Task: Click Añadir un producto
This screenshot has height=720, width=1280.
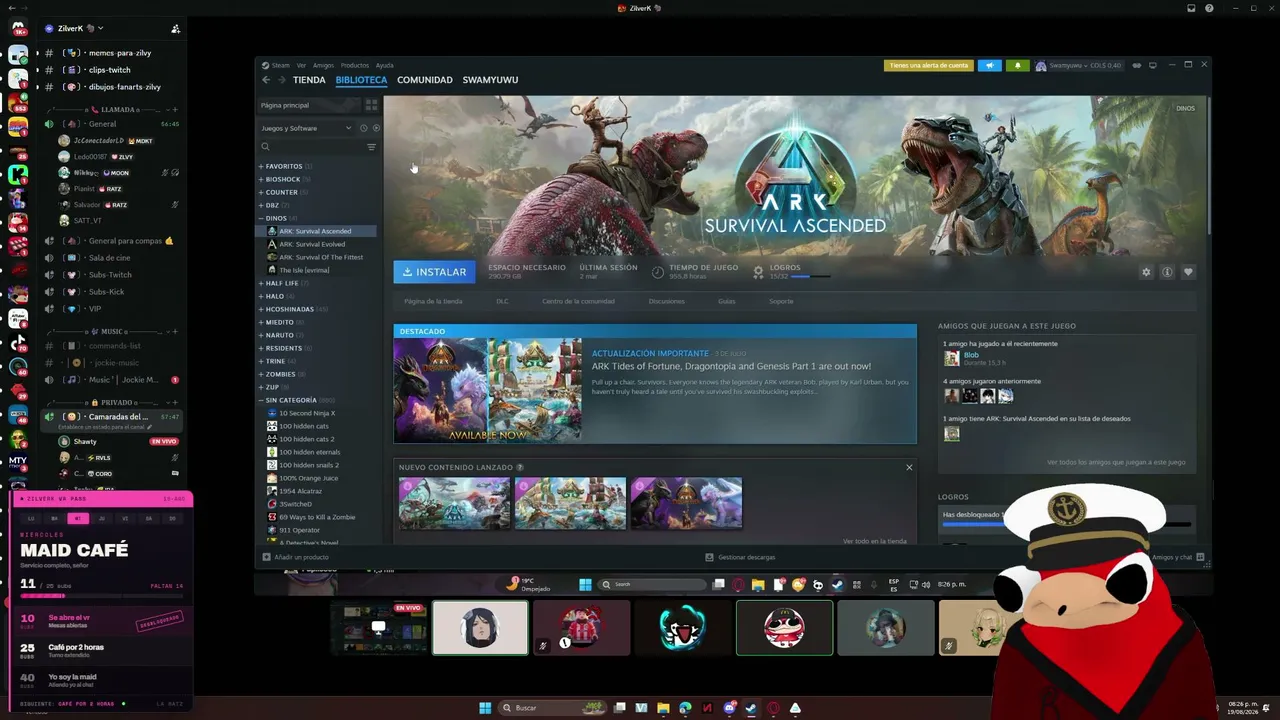Action: pyautogui.click(x=296, y=557)
